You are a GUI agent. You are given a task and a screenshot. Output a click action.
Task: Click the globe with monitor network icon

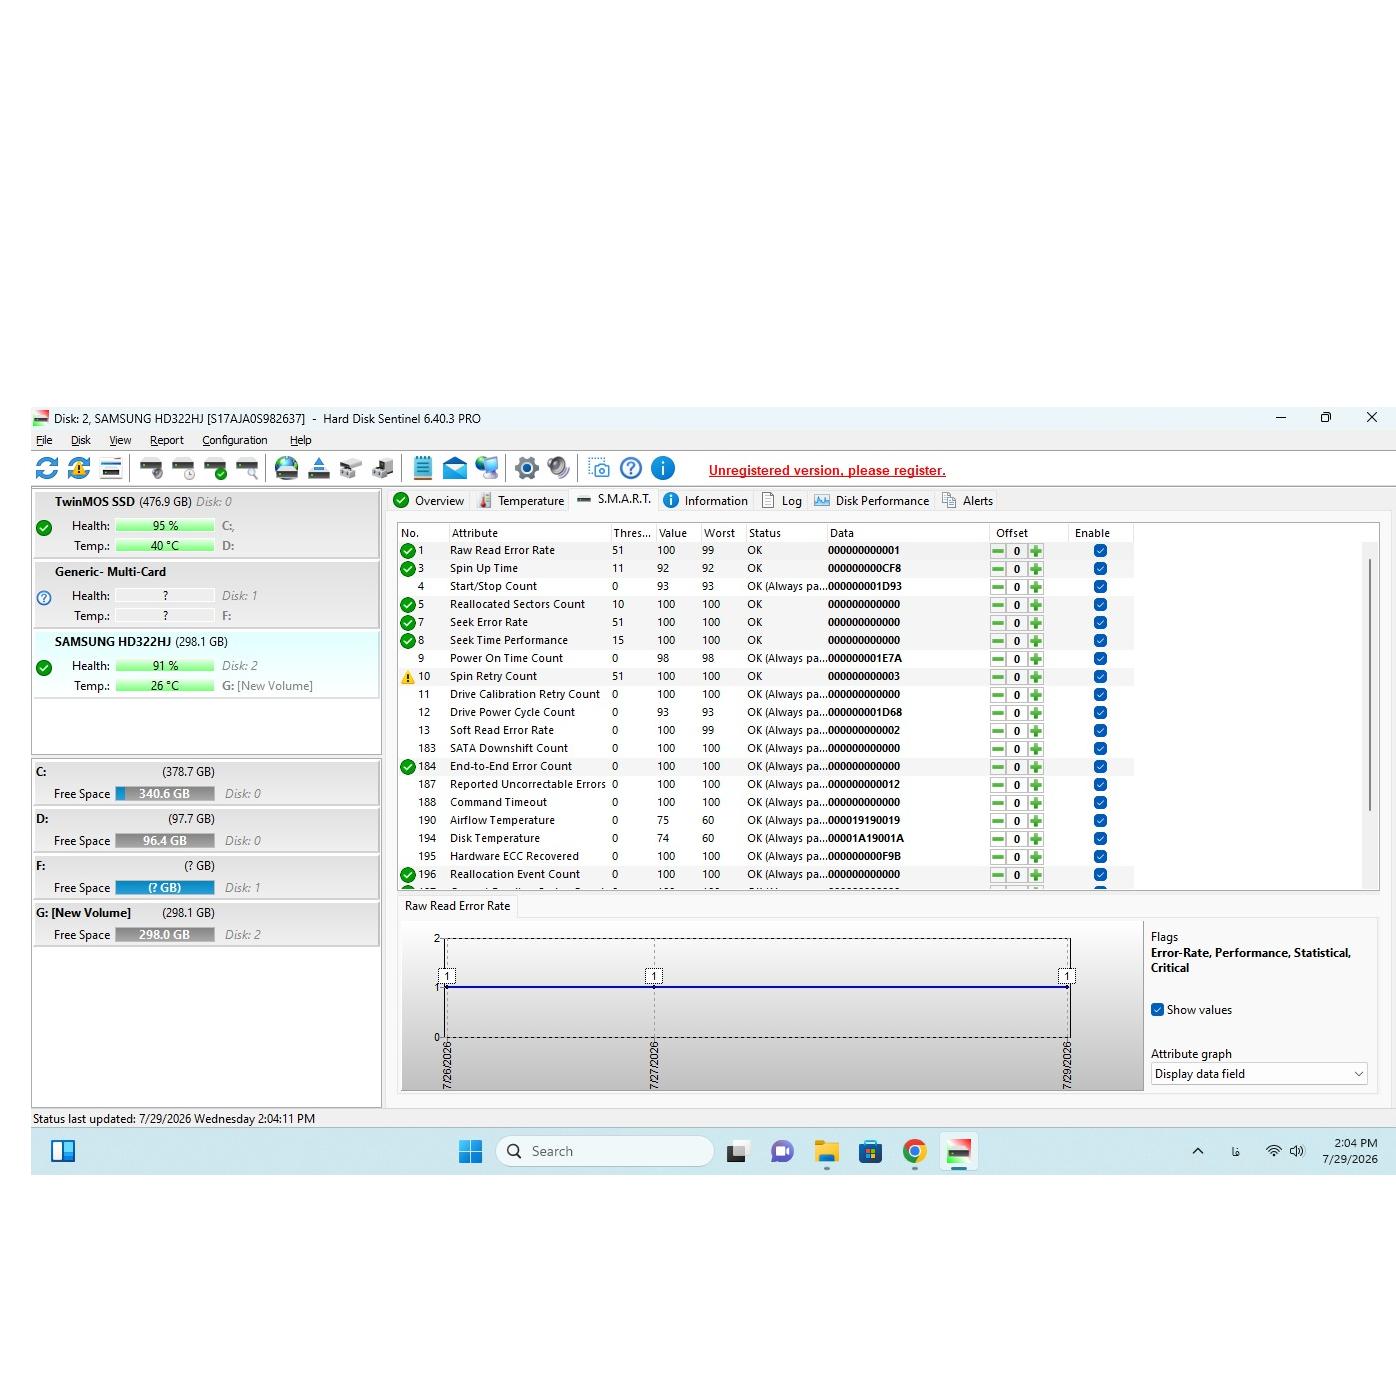(x=487, y=468)
